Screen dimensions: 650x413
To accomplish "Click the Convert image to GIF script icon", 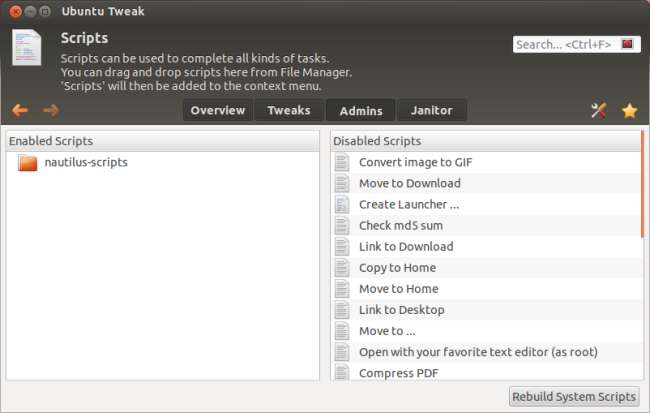I will click(342, 162).
